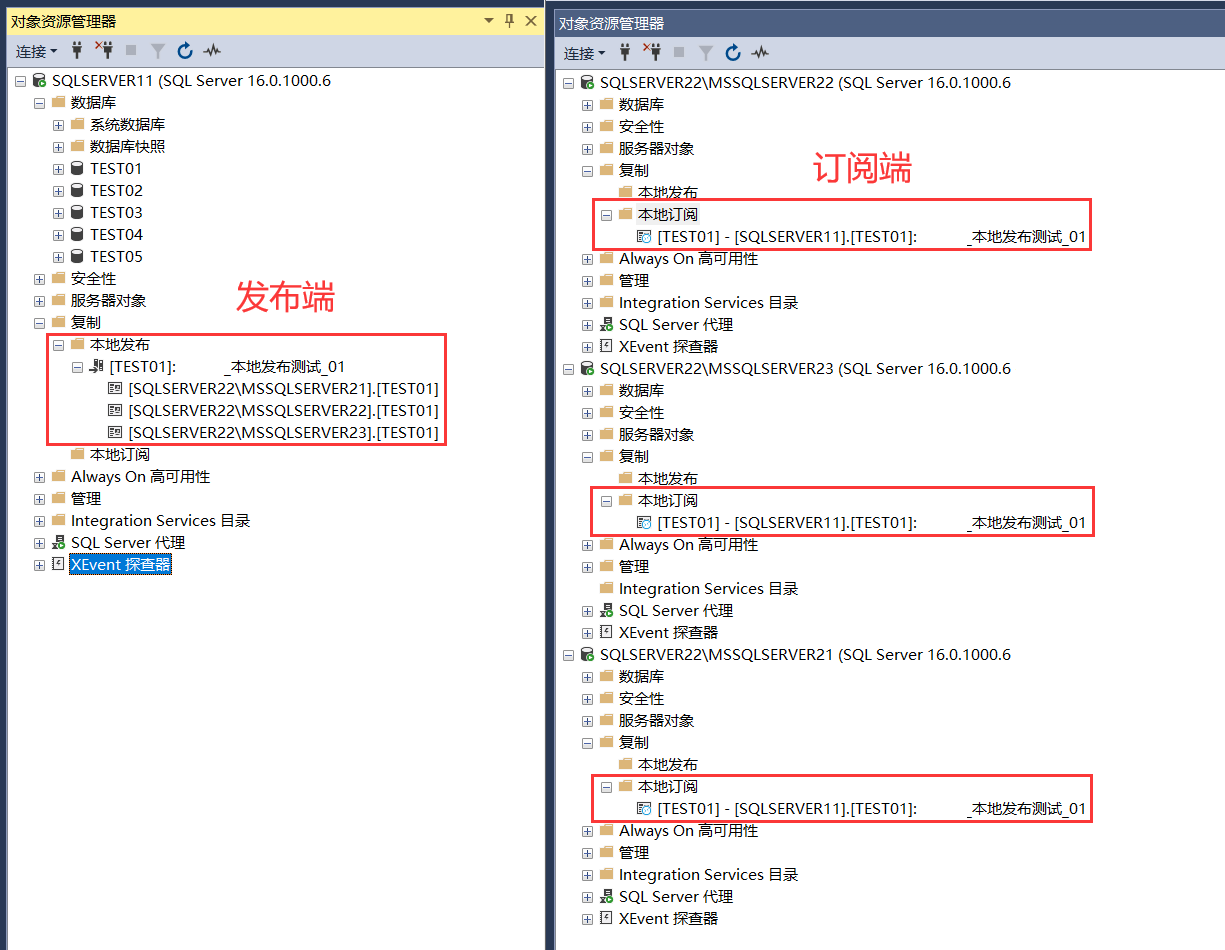Image resolution: width=1225 pixels, height=950 pixels.
Task: Click the disconnect icon in SQLSERVER11 panel toolbar
Action: click(103, 50)
